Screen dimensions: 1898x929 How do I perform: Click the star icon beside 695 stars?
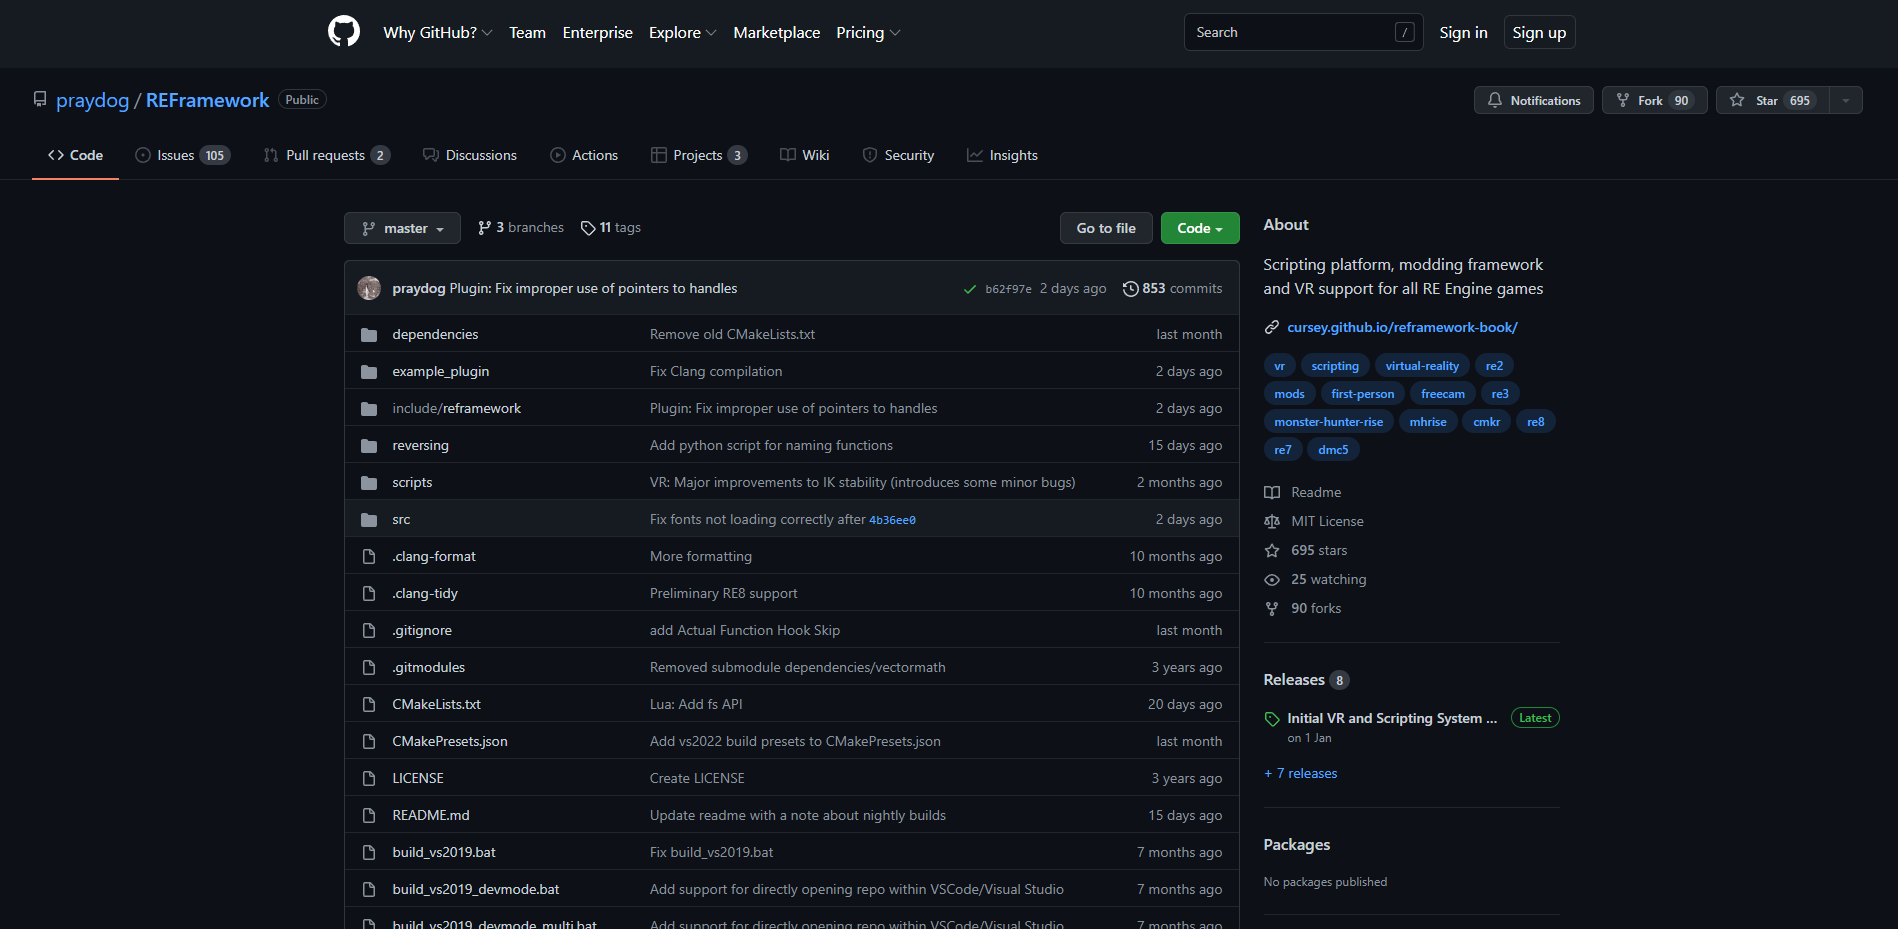(x=1272, y=550)
